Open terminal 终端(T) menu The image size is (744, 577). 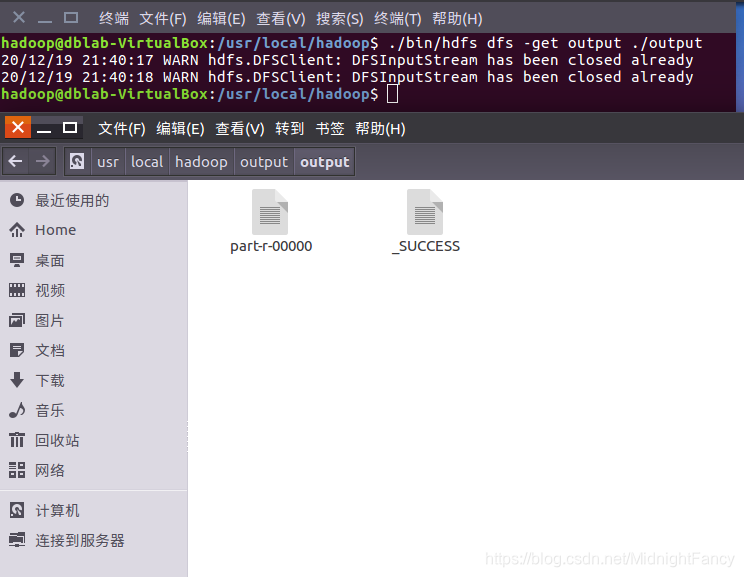(x=398, y=19)
